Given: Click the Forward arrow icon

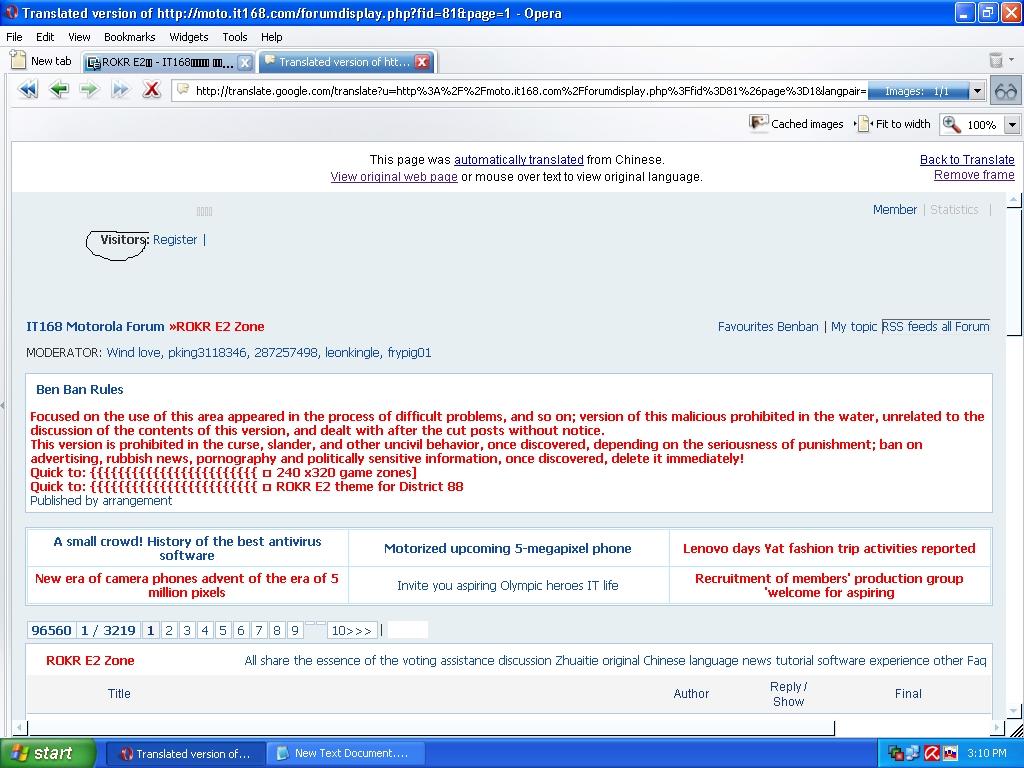Looking at the screenshot, I should click(x=89, y=89).
